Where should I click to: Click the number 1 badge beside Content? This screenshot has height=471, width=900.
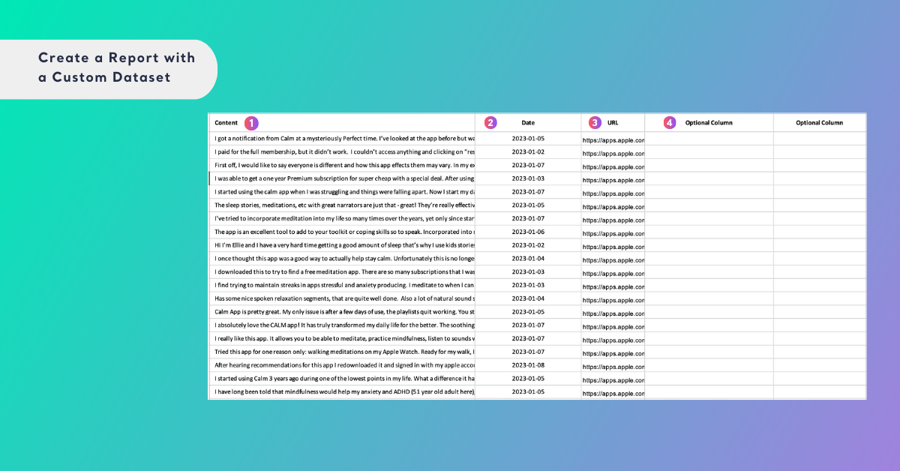tap(251, 123)
